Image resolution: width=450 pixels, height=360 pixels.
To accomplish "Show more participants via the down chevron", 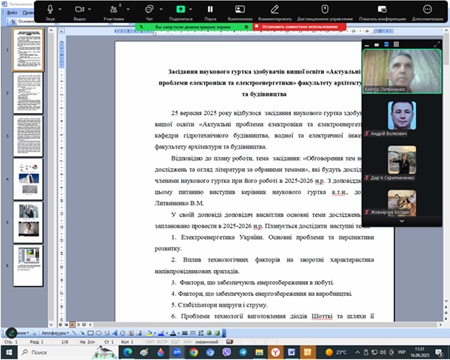I will [402, 221].
